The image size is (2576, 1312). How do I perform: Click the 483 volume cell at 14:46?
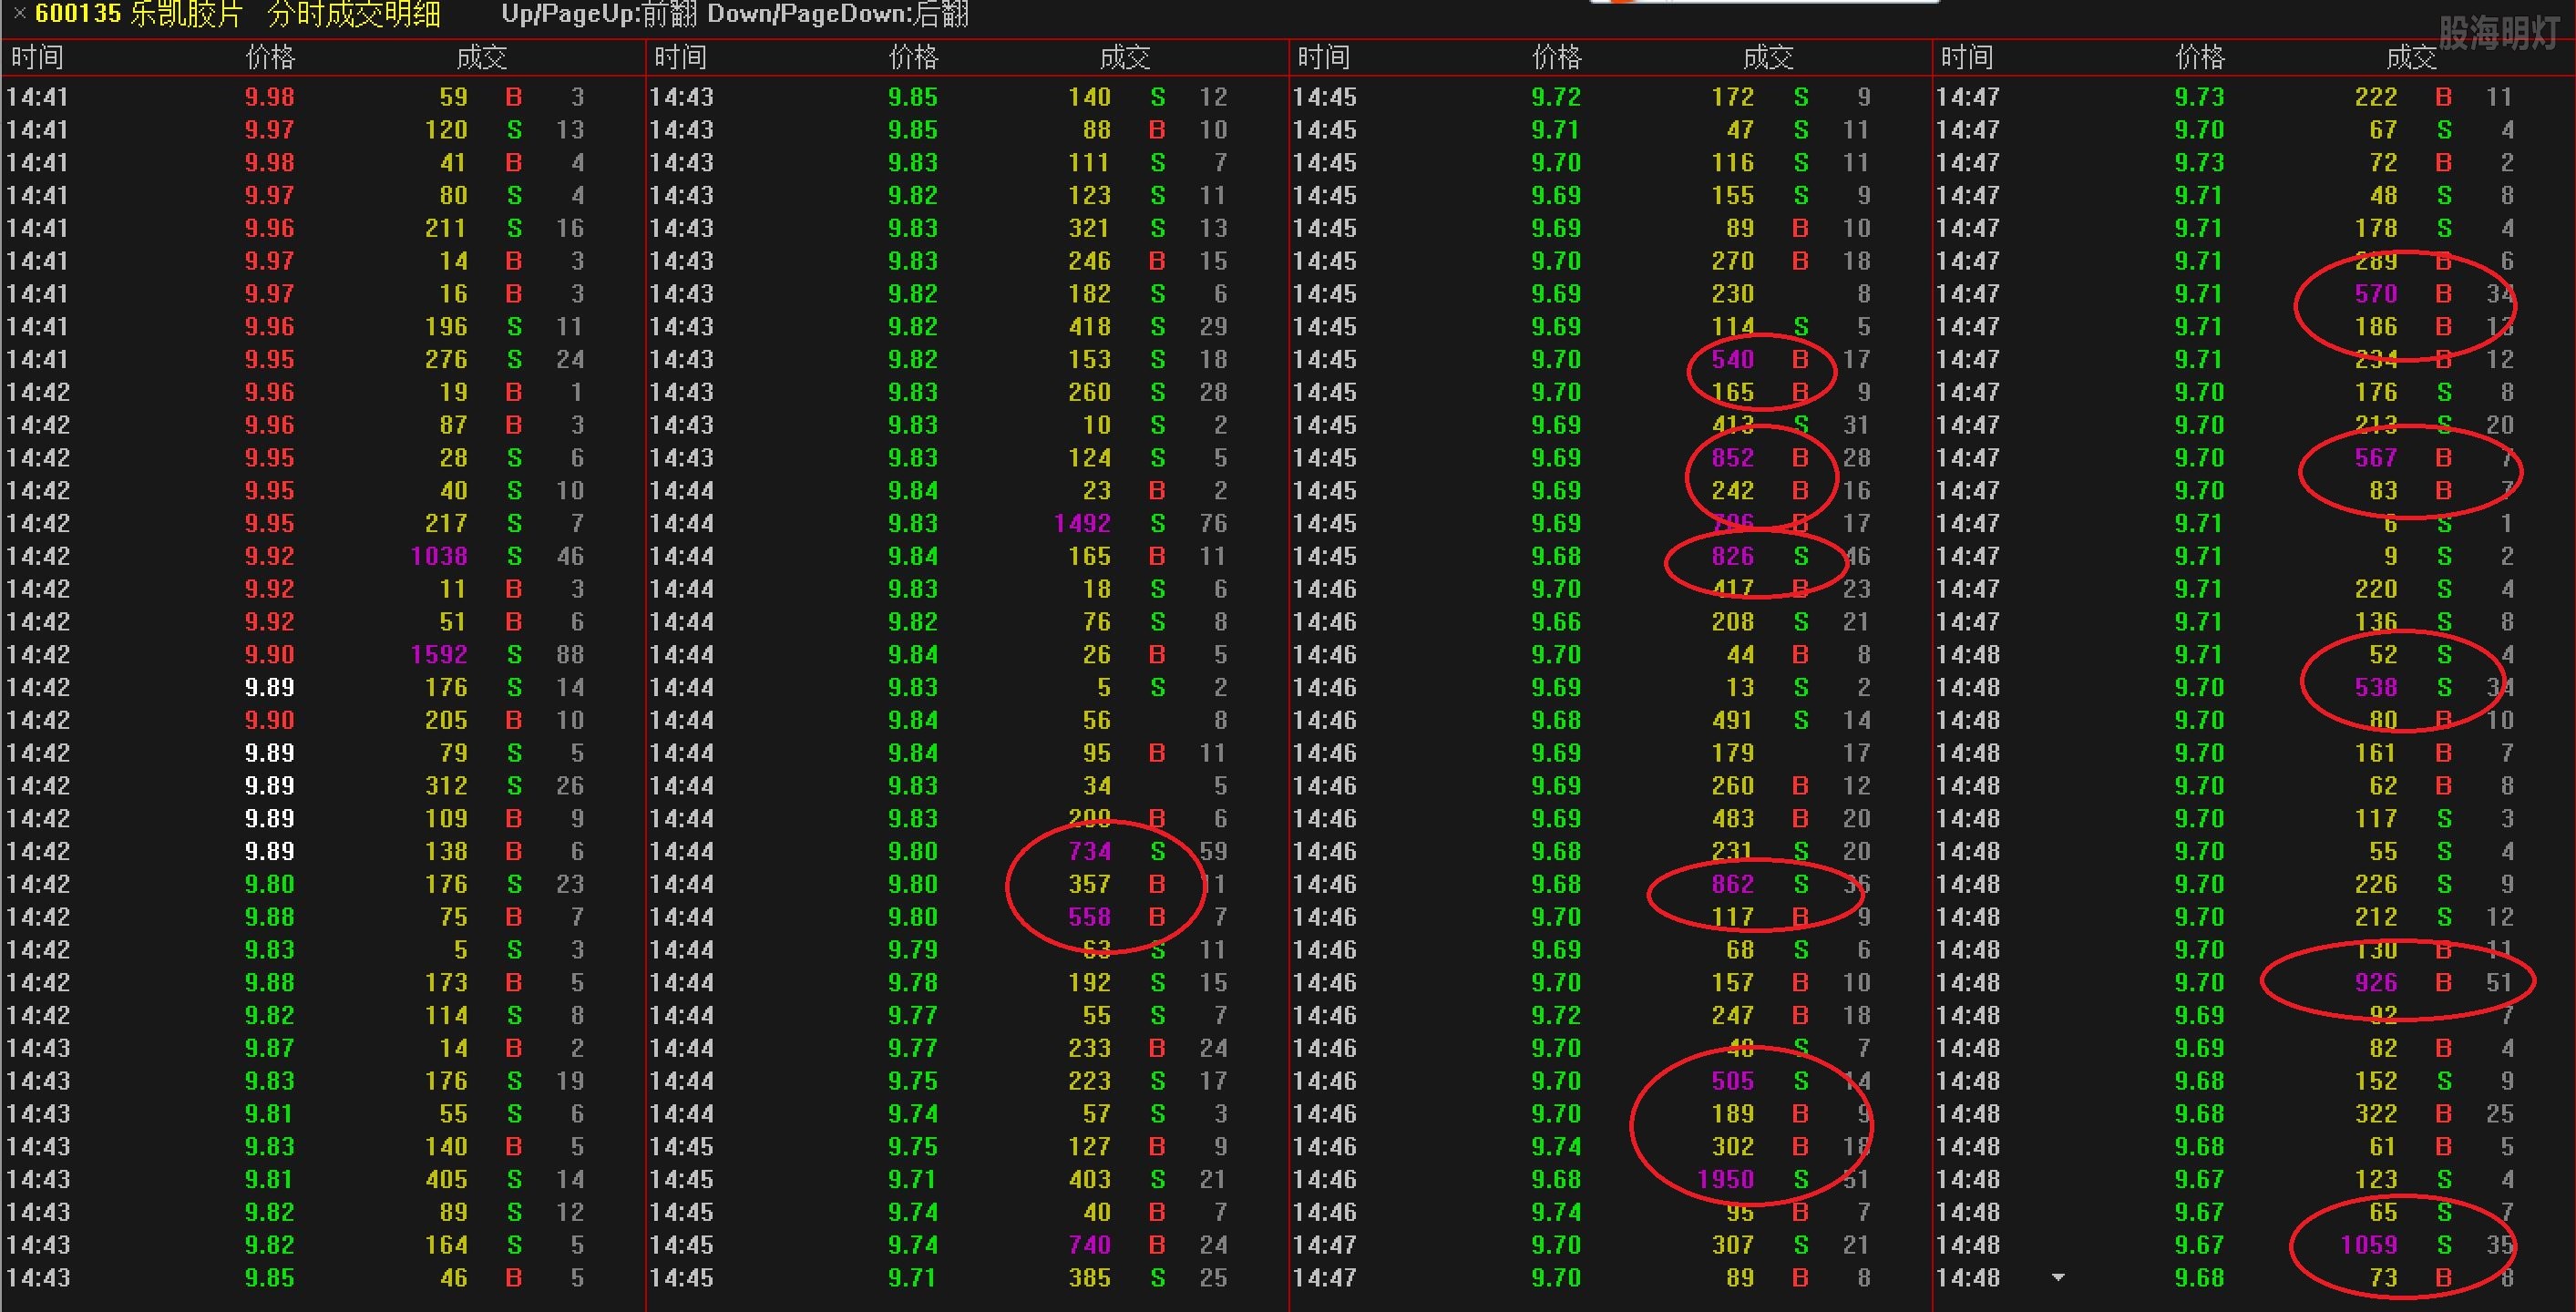point(1733,819)
